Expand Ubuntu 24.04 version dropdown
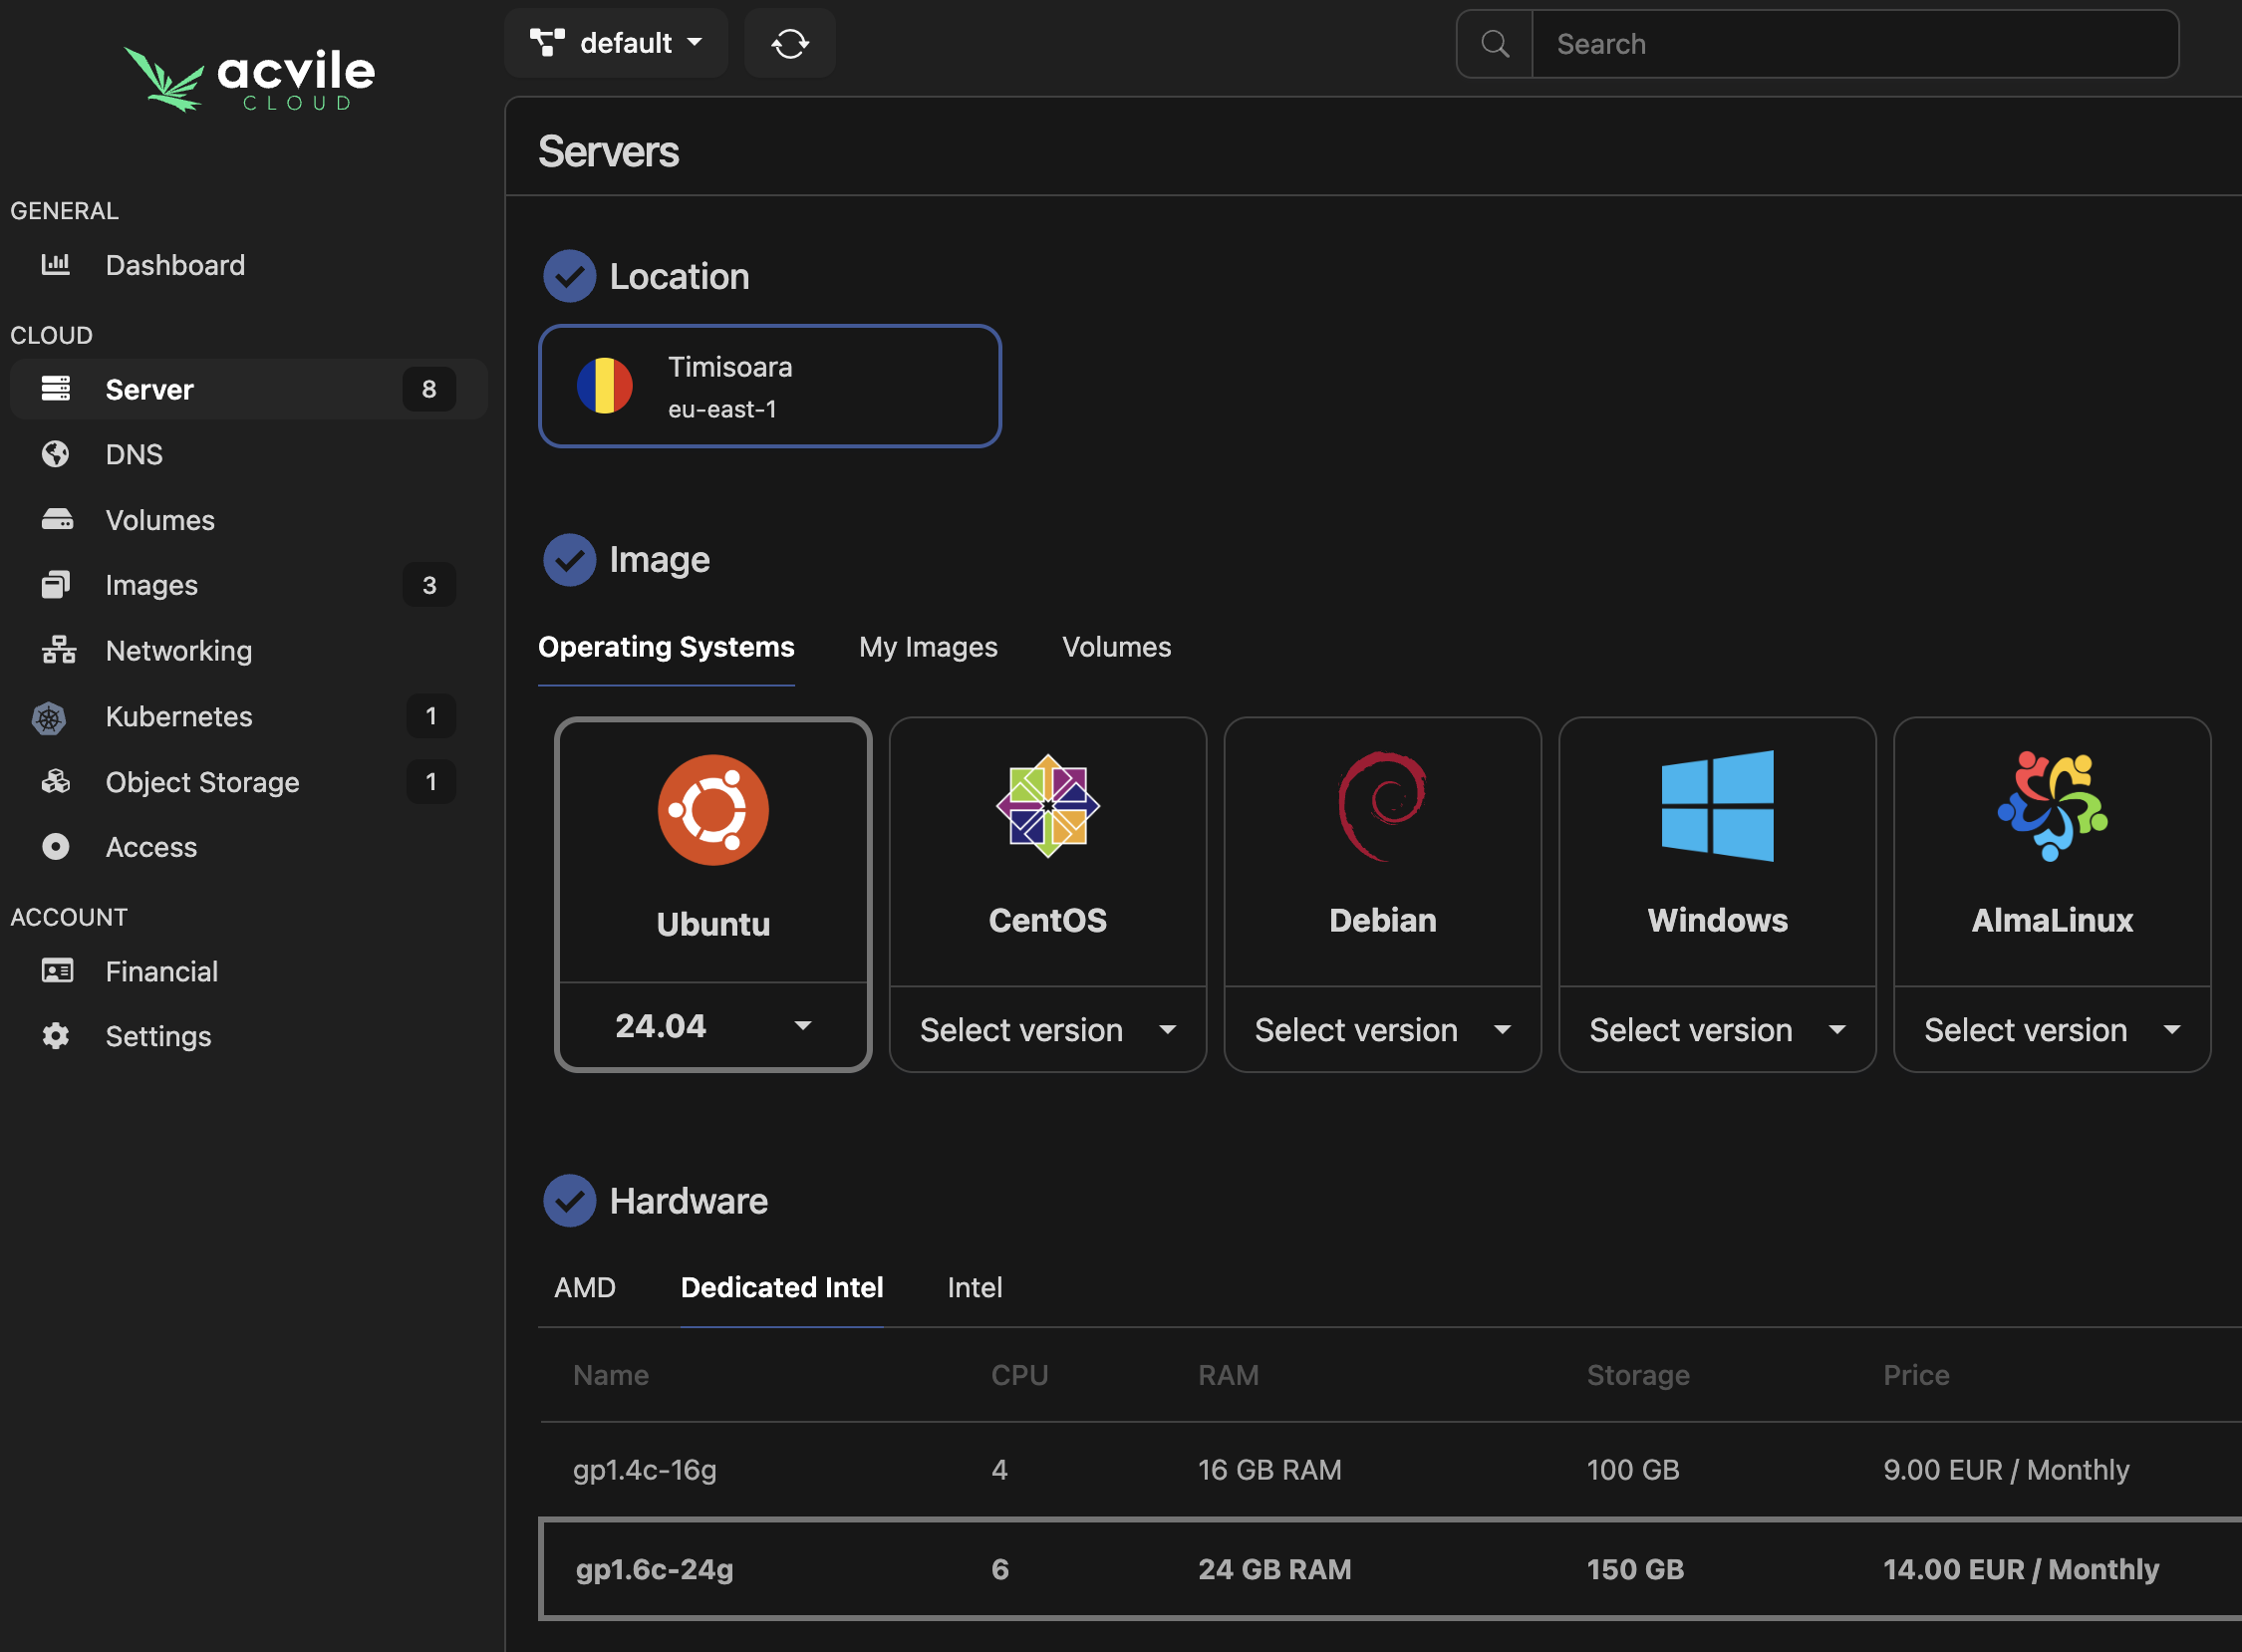 (712, 1026)
